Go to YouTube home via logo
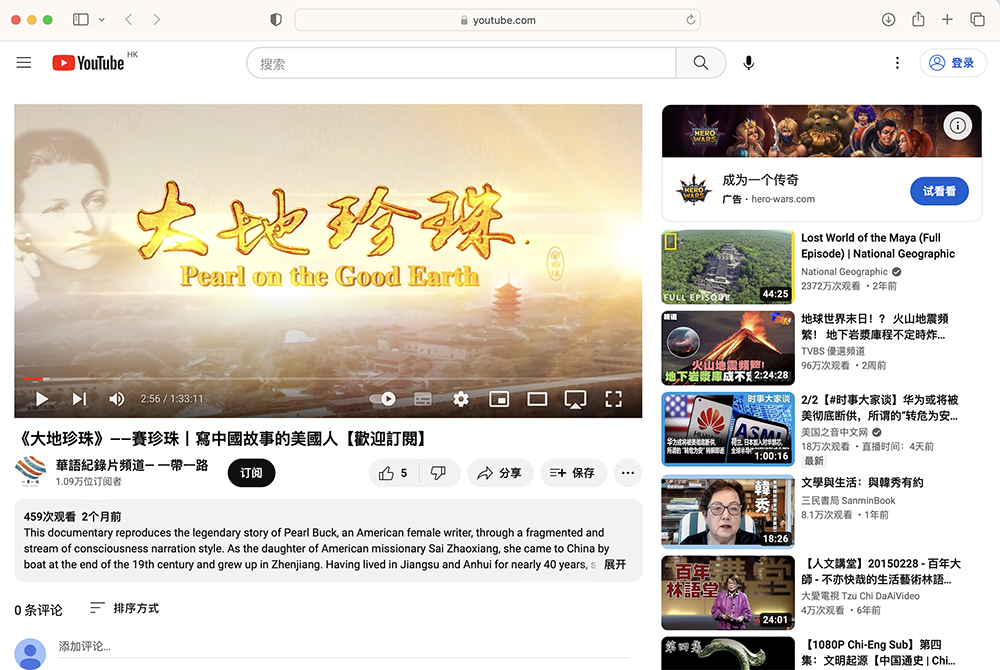1000x670 pixels. tap(89, 62)
